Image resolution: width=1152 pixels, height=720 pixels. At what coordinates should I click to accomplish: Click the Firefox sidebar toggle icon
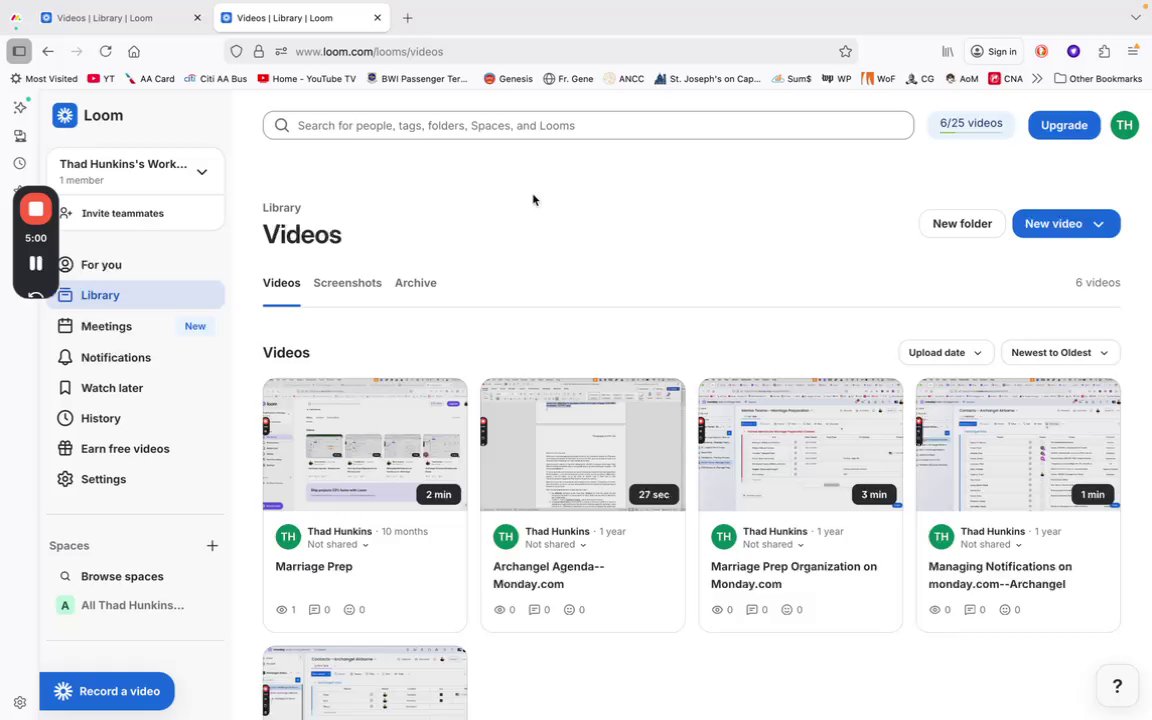click(x=19, y=51)
